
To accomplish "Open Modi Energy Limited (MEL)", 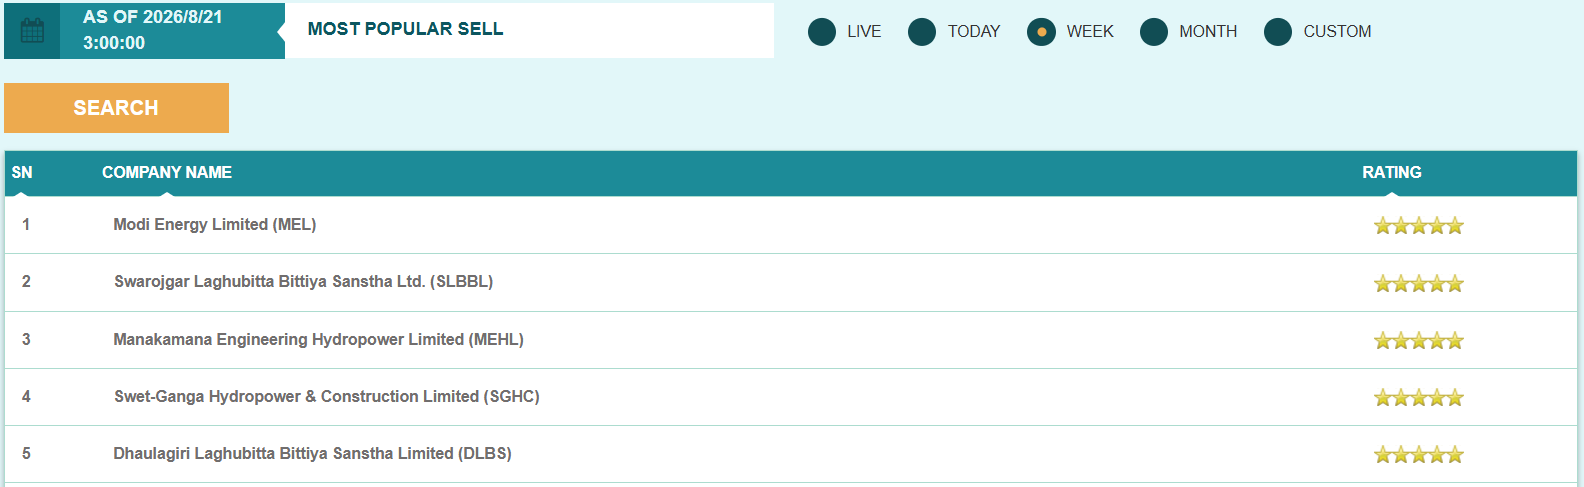I will tap(215, 224).
